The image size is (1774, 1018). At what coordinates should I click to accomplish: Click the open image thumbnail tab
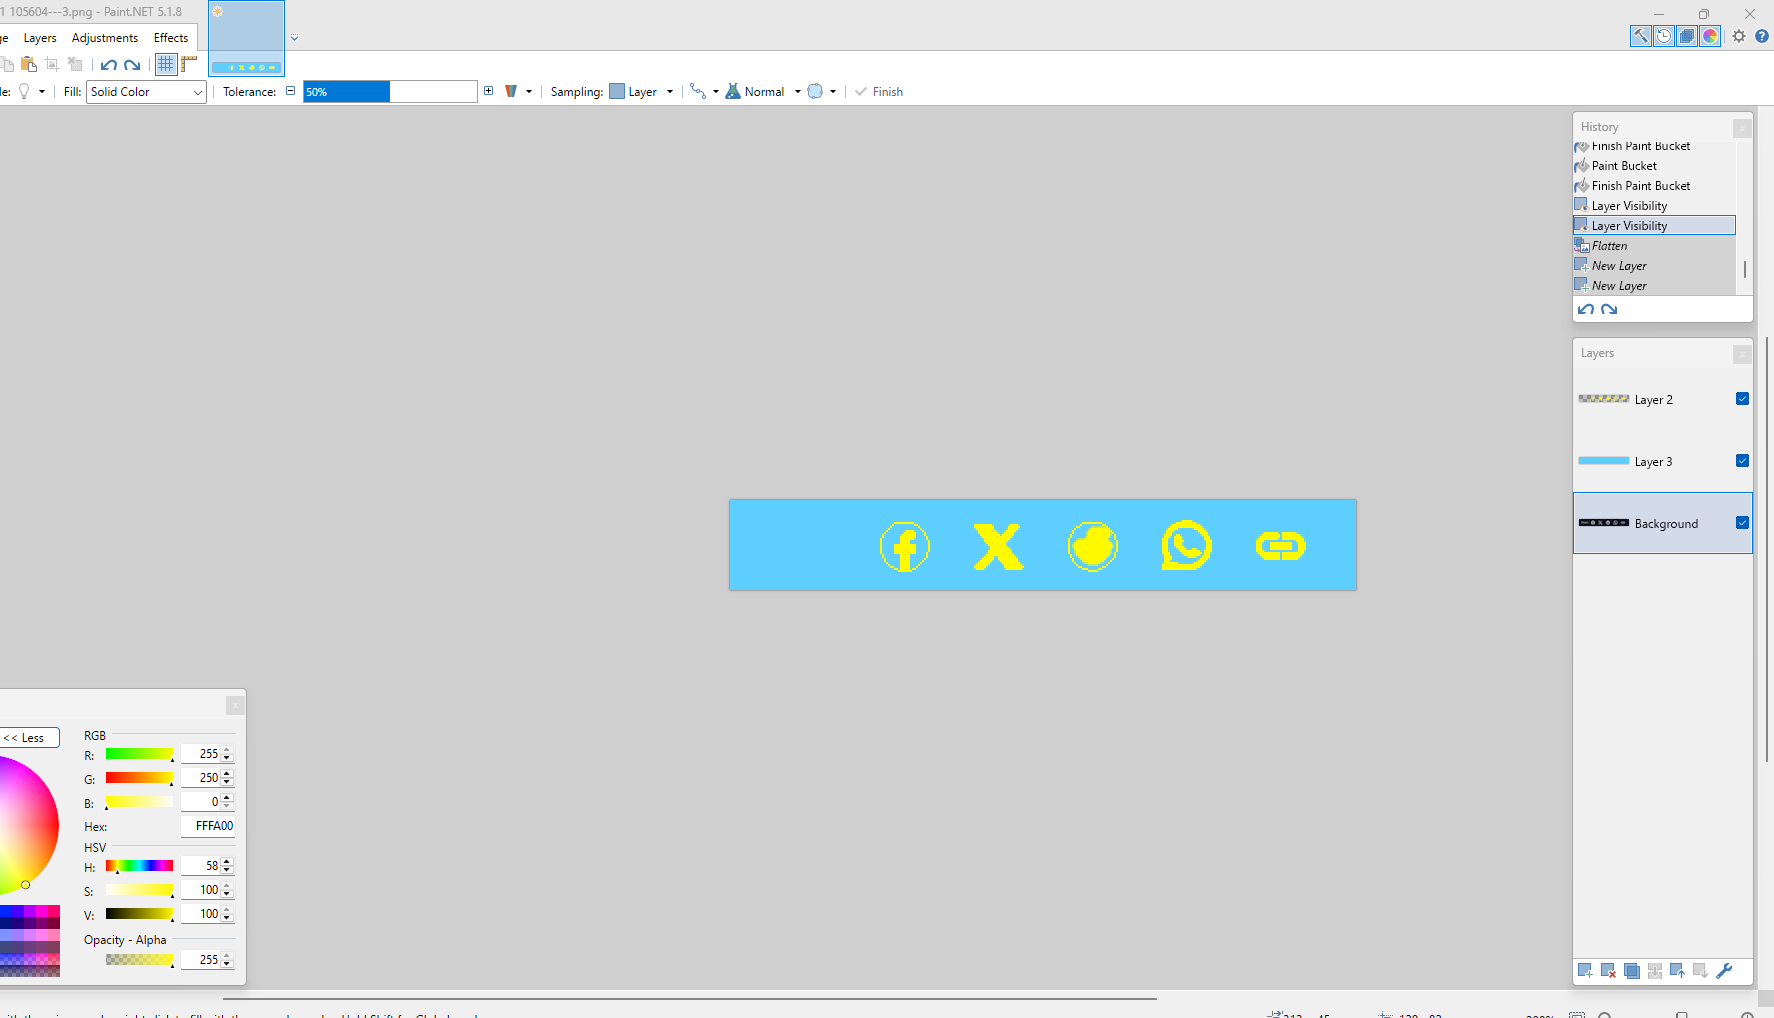(247, 38)
